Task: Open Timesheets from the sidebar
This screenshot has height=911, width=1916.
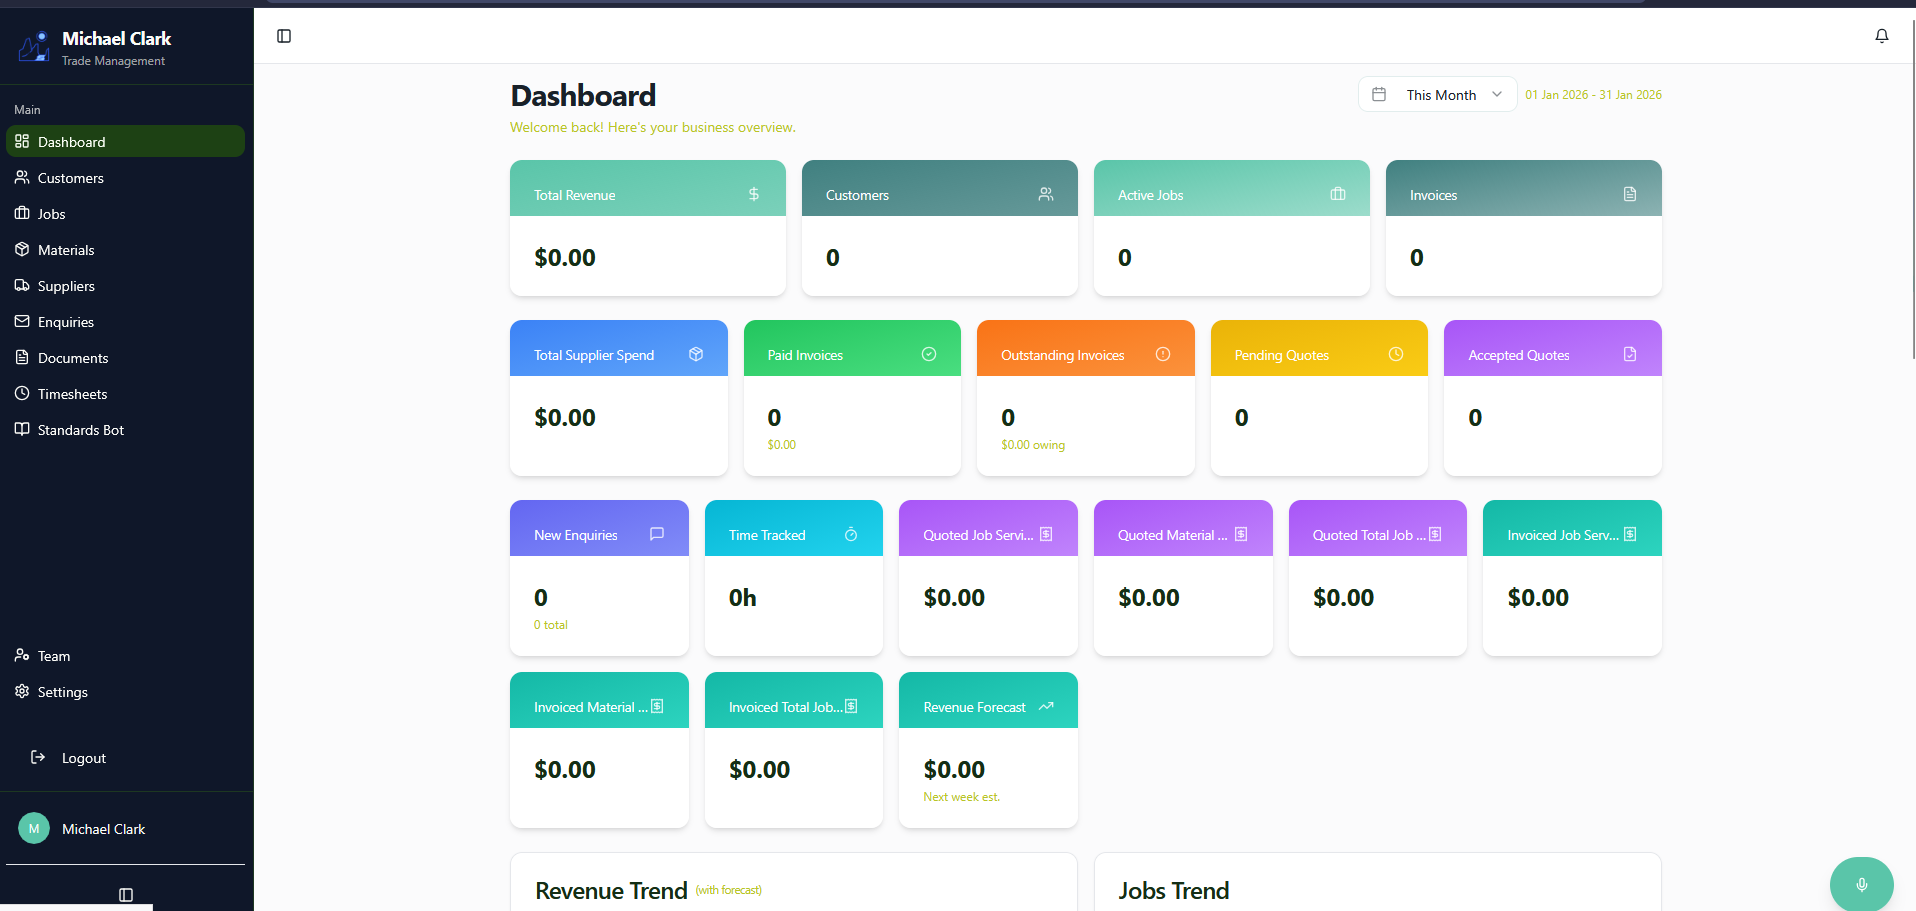Action: point(71,393)
